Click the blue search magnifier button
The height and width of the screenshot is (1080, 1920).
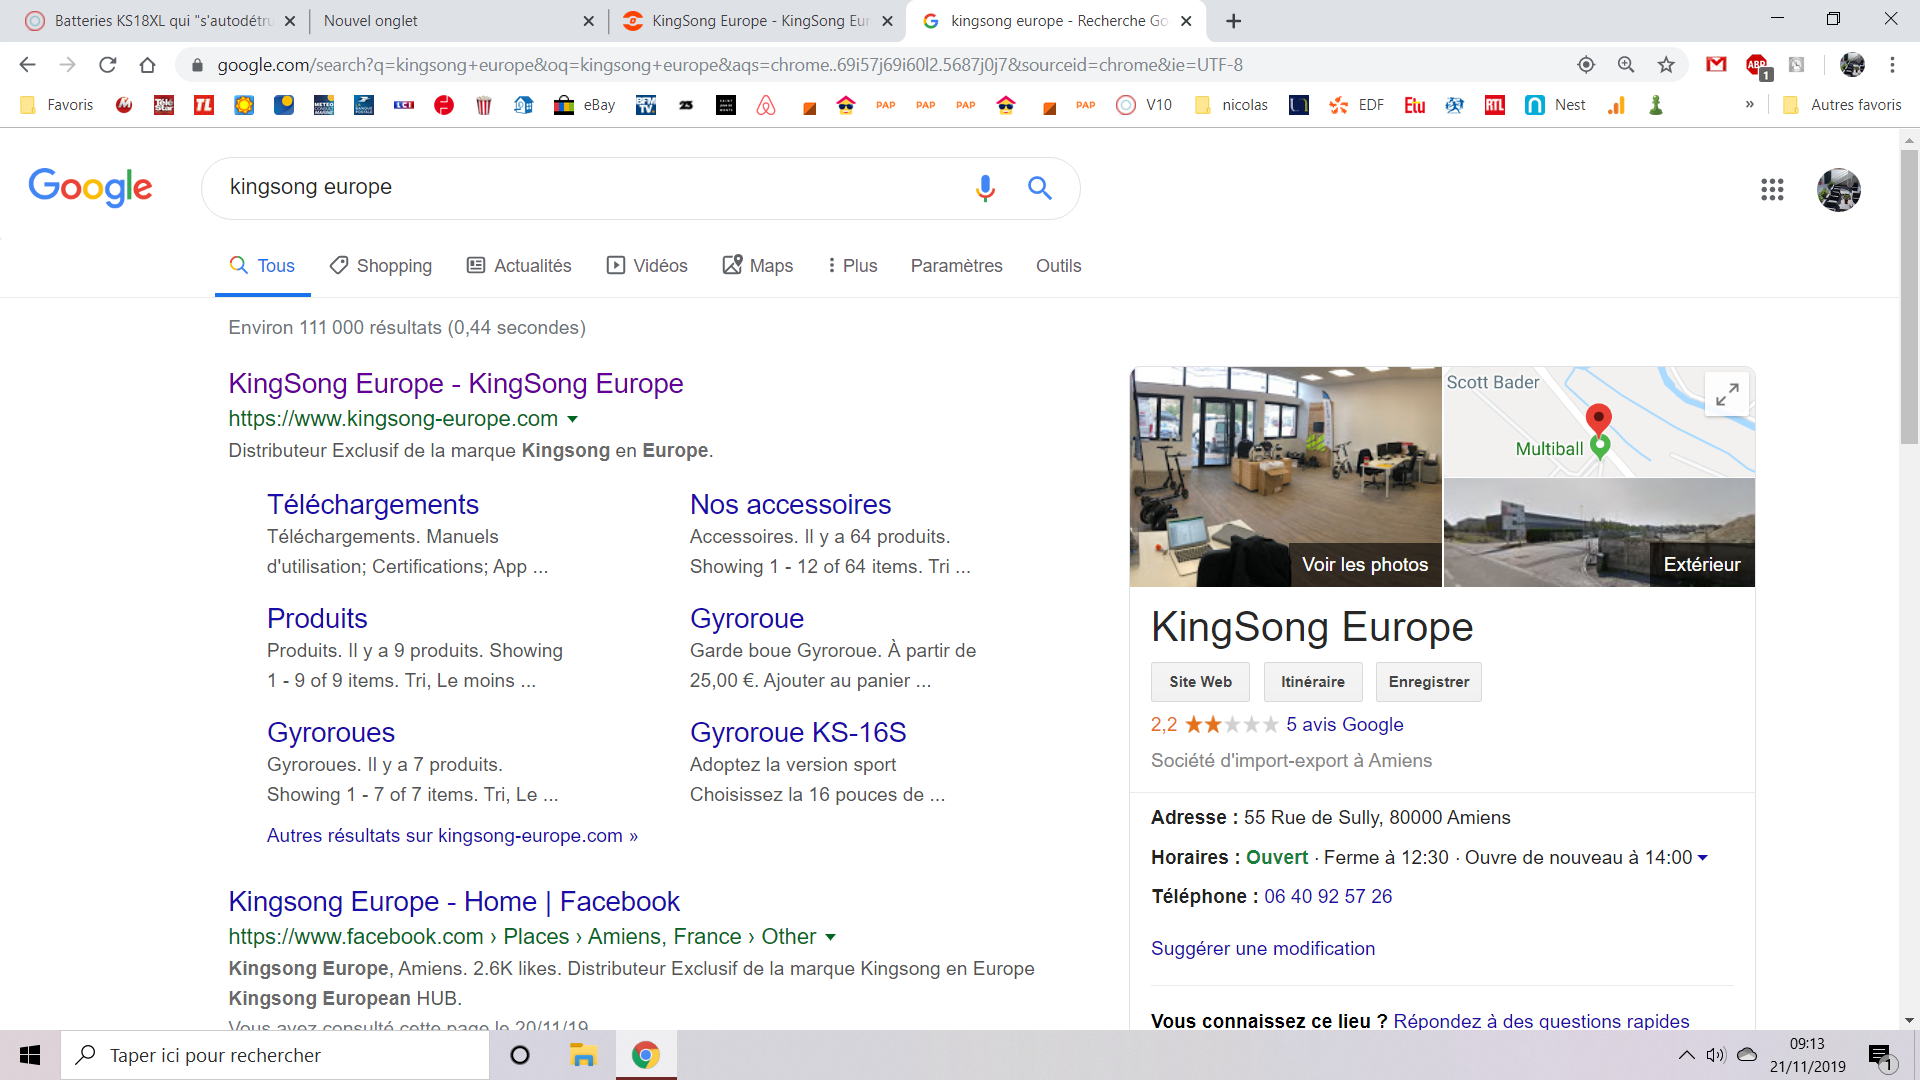pyautogui.click(x=1040, y=188)
